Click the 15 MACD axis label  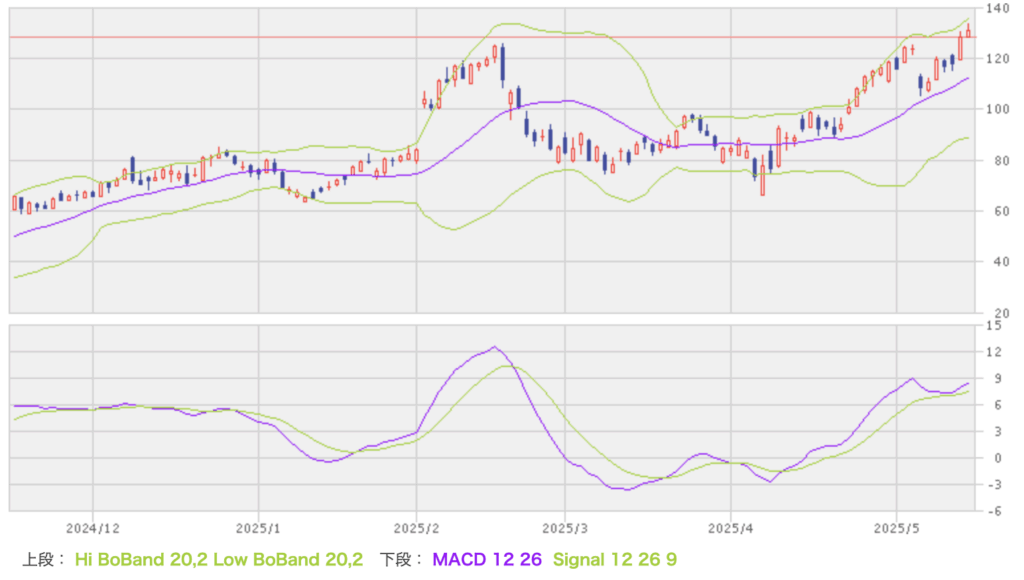(994, 326)
